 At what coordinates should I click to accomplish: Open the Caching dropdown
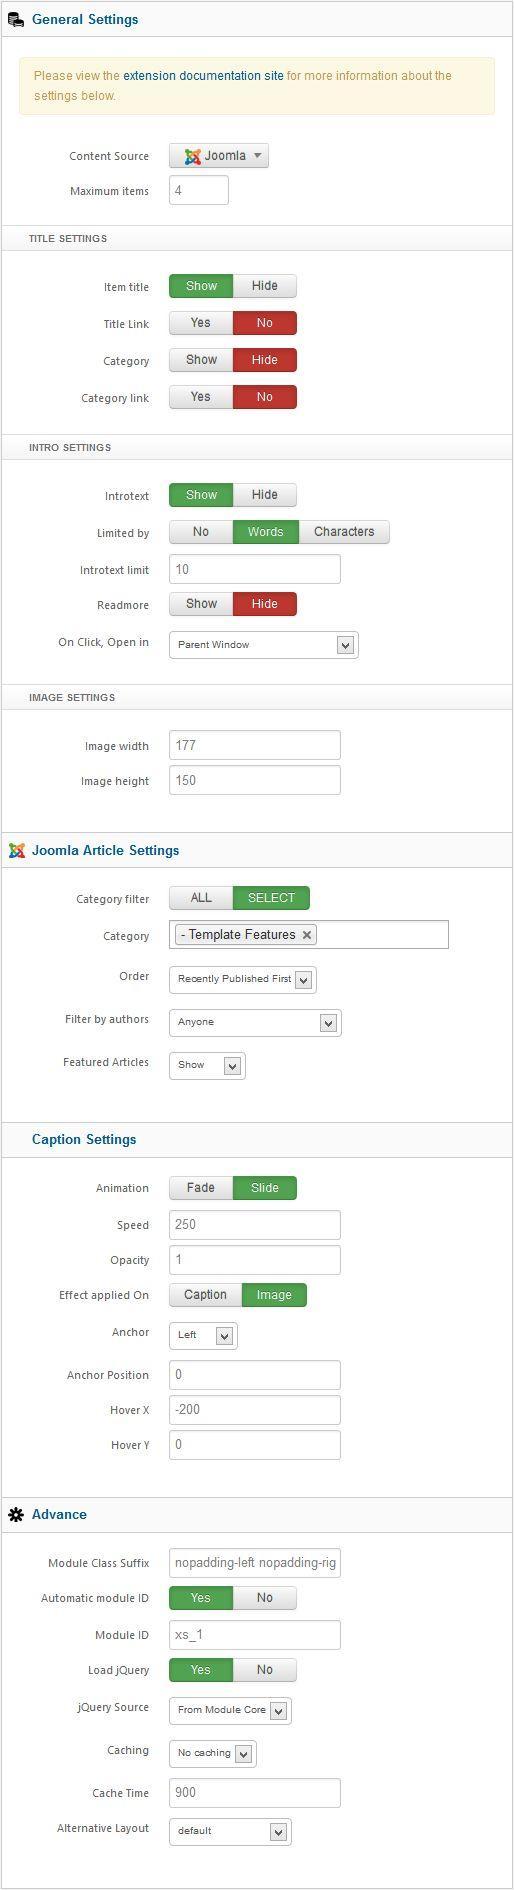(x=213, y=1753)
